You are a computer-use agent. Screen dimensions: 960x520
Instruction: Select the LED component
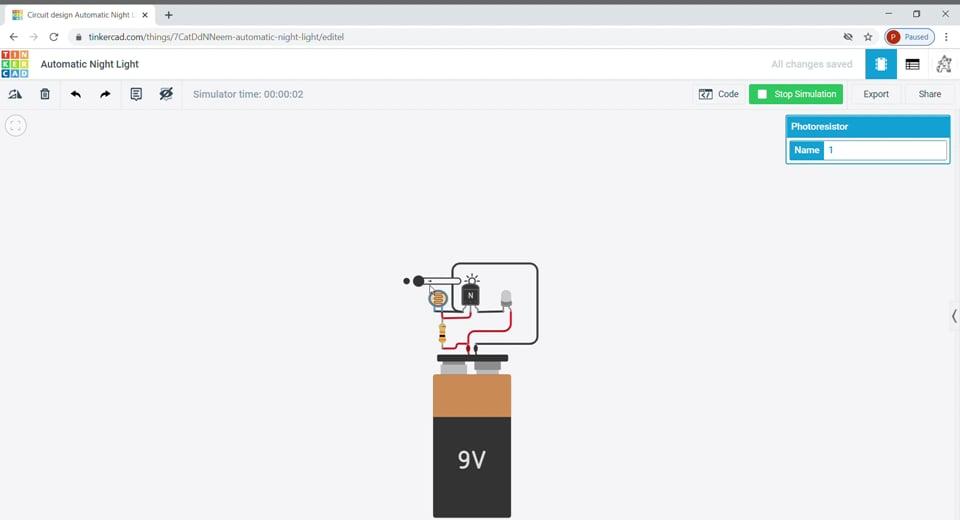[506, 299]
